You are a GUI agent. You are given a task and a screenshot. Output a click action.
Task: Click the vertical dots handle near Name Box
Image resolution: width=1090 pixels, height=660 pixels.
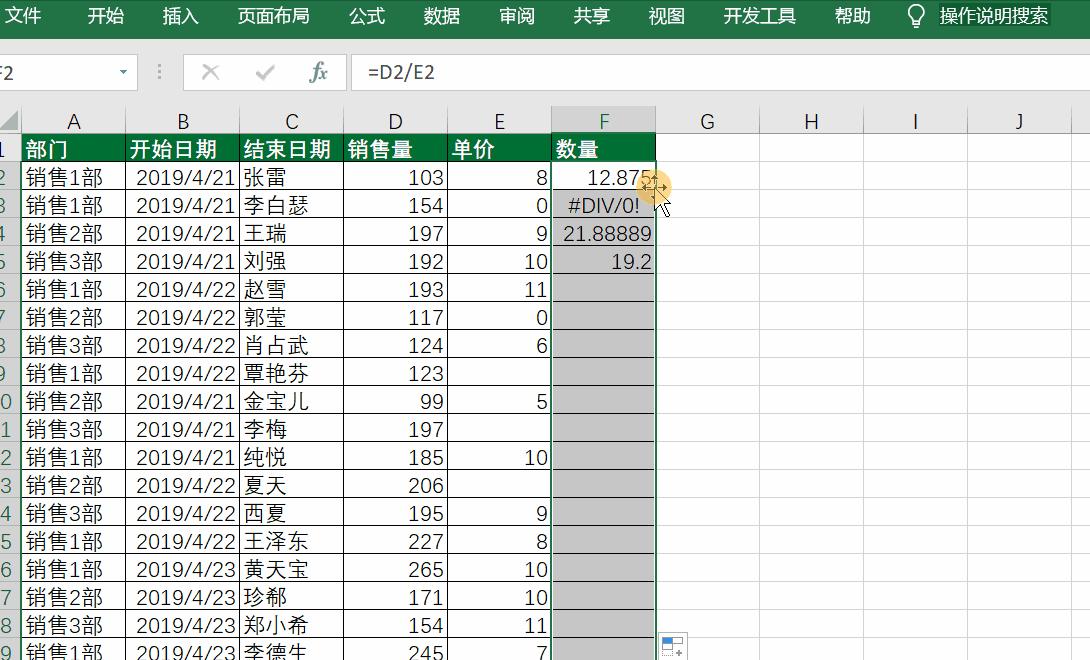click(x=157, y=72)
